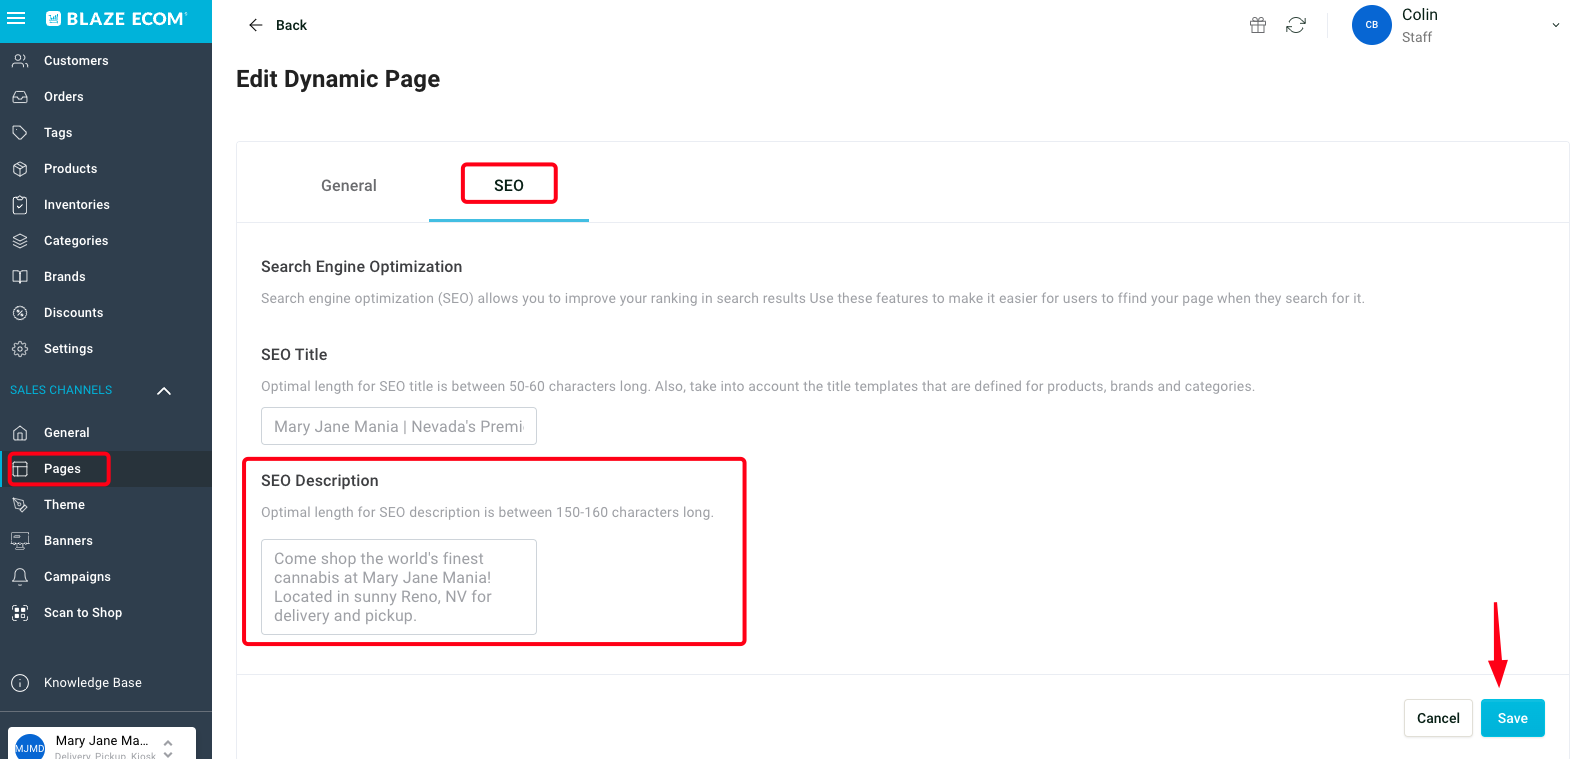This screenshot has width=1575, height=759.
Task: Open the Mary Jane Mania store switcher
Action: [x=102, y=746]
